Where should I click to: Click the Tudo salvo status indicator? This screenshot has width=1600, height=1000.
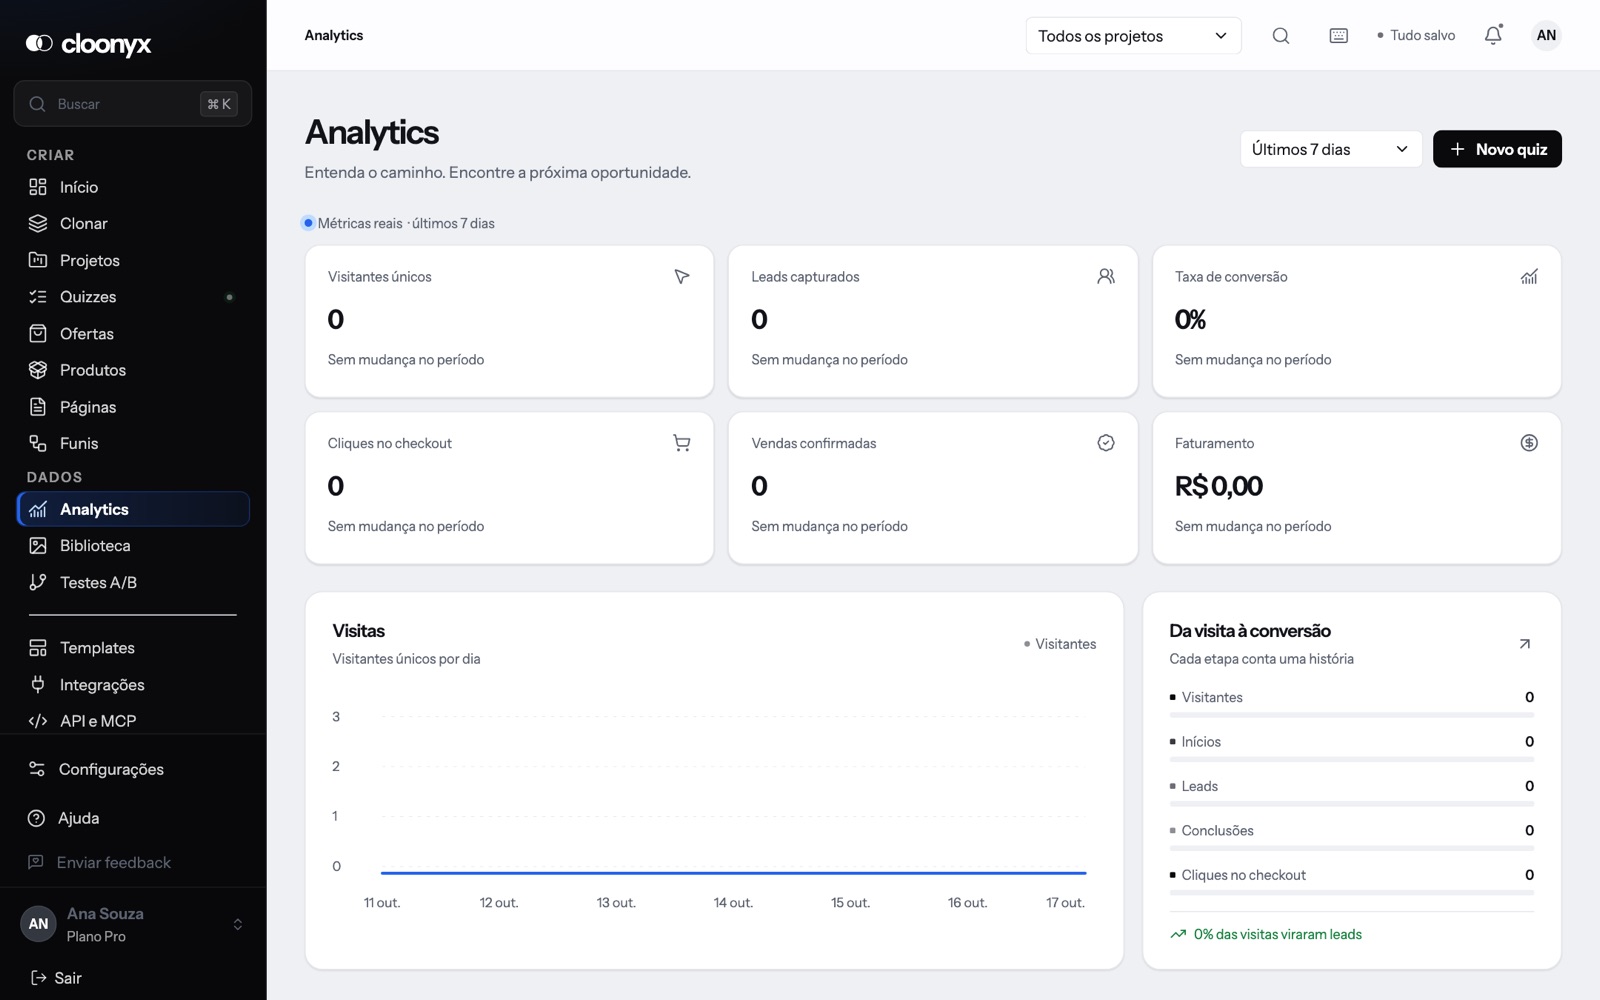tap(1416, 35)
